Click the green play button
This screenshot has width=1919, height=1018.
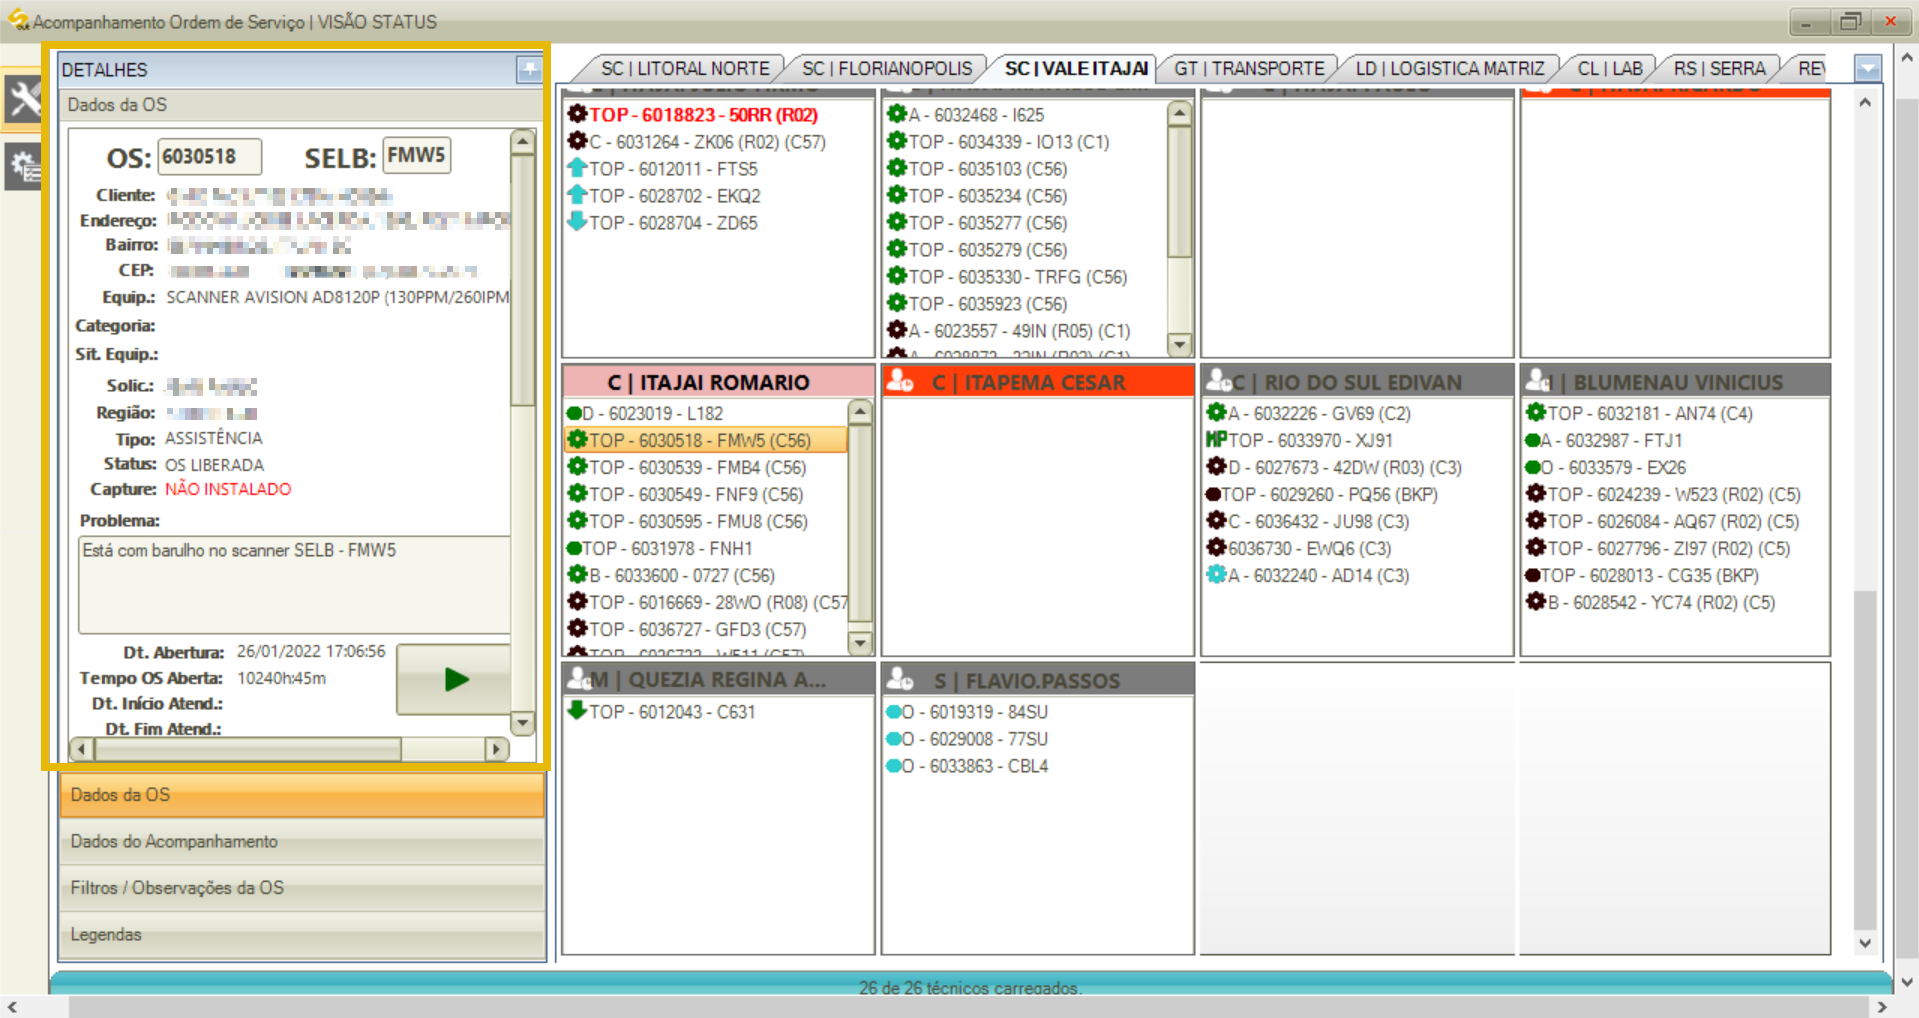(x=455, y=680)
